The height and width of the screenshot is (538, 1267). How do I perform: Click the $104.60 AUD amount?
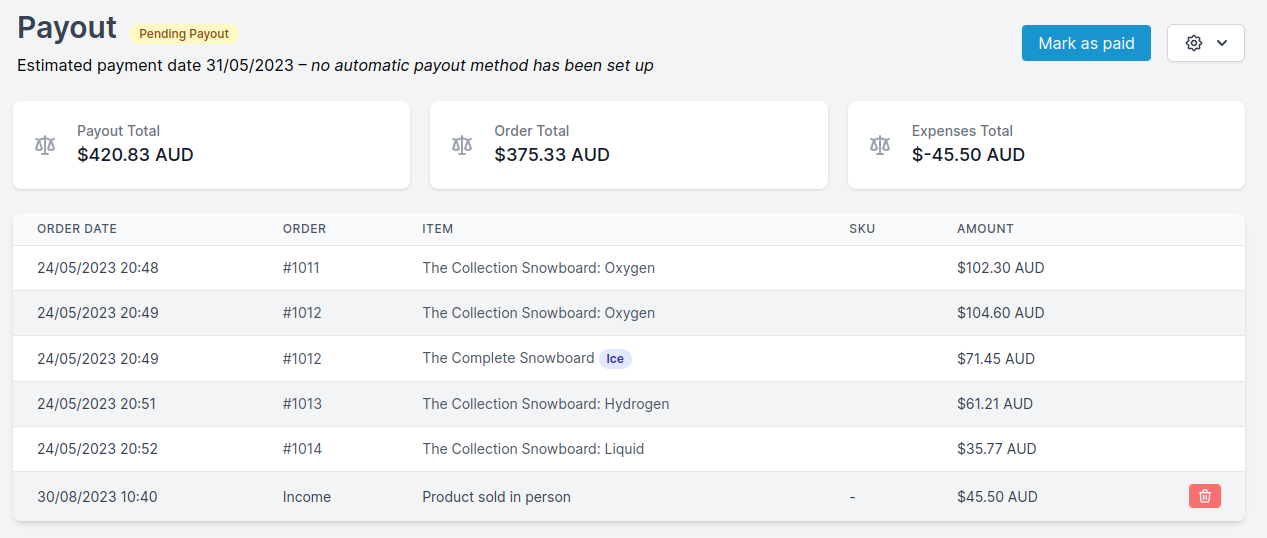[1001, 313]
